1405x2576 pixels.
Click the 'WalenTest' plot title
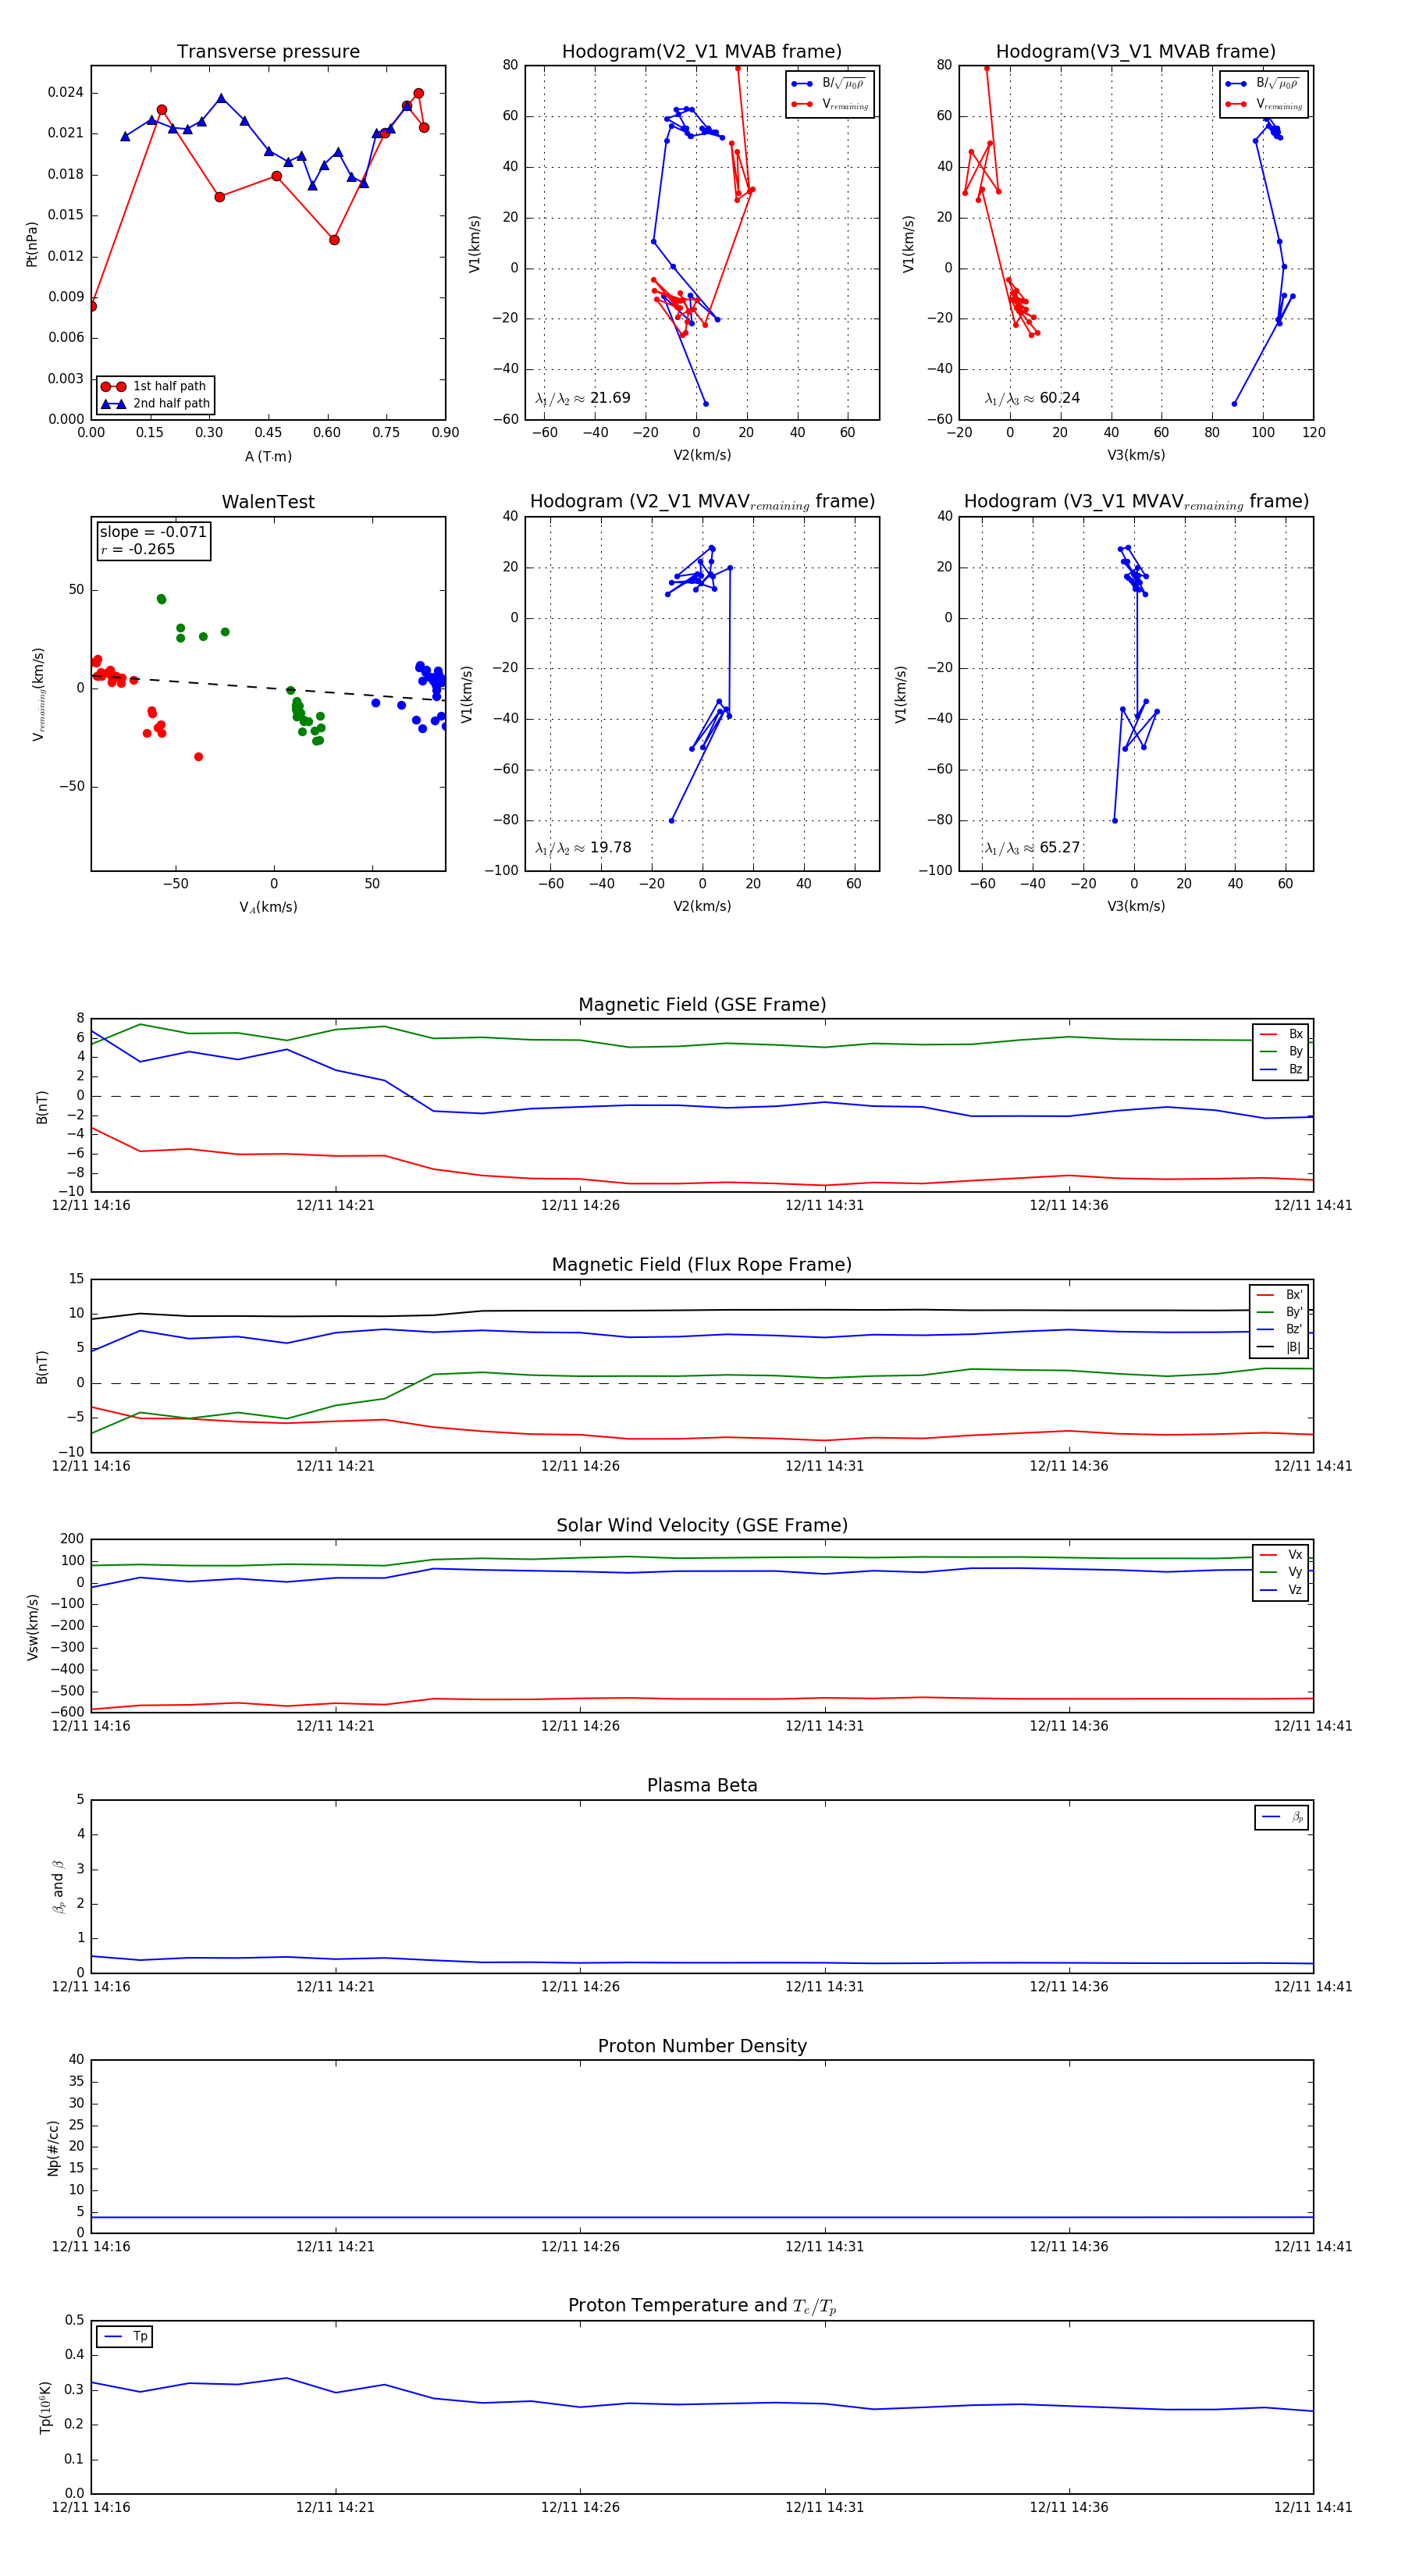(268, 502)
